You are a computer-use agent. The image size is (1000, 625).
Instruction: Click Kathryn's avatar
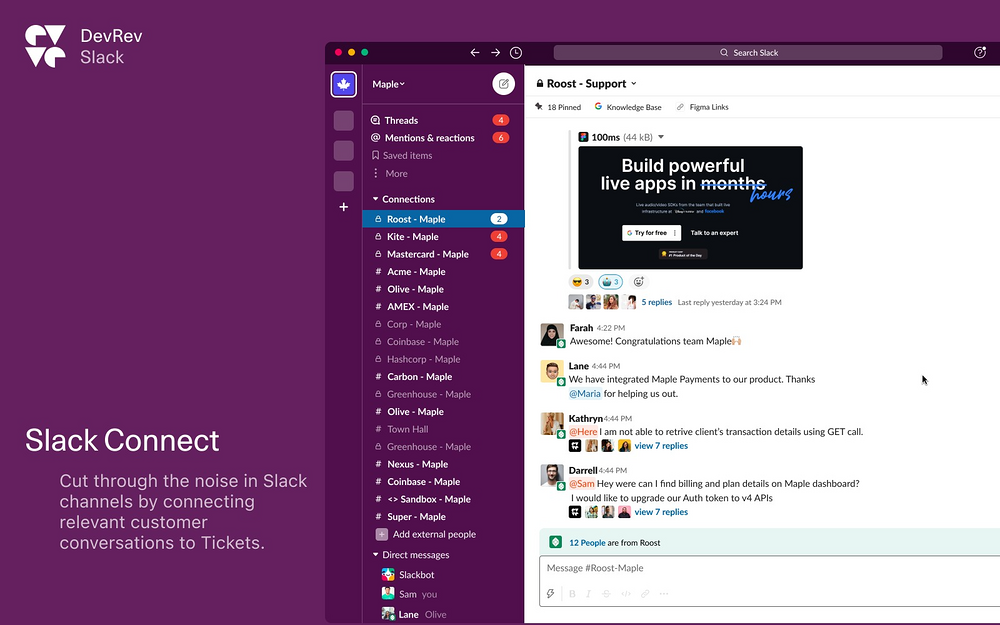(x=552, y=424)
